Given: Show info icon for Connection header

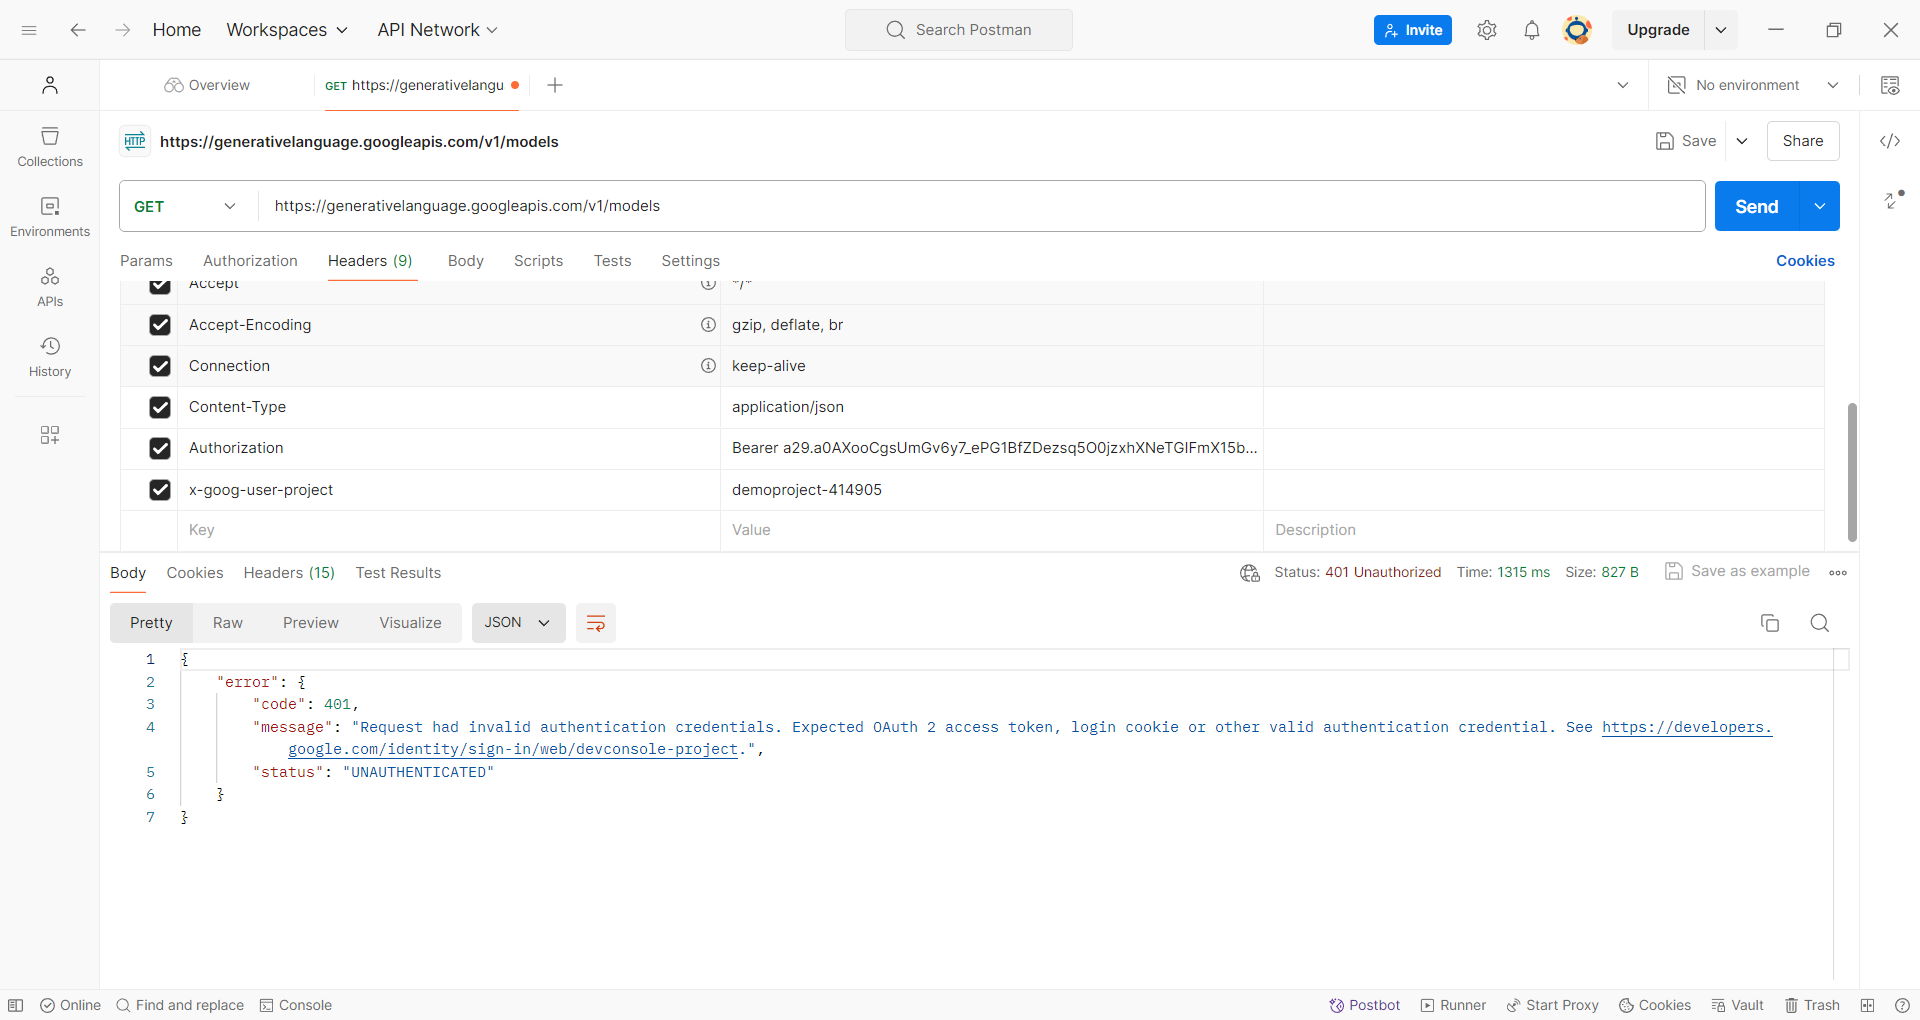Looking at the screenshot, I should 708,366.
